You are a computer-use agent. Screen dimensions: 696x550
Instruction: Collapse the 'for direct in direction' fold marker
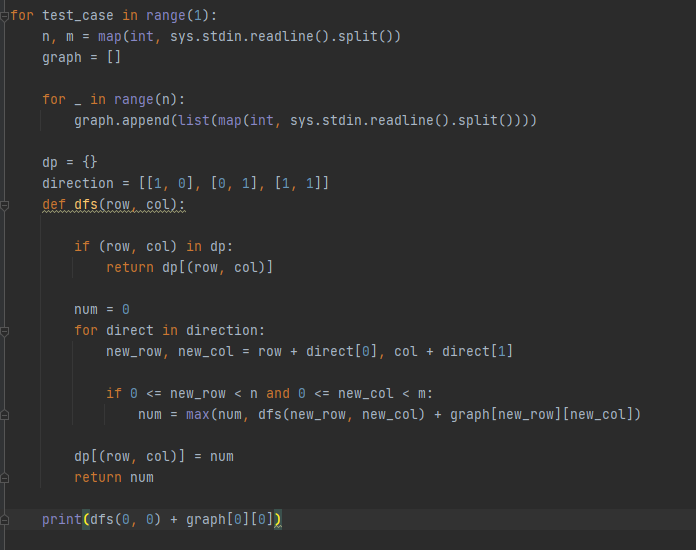4,332
